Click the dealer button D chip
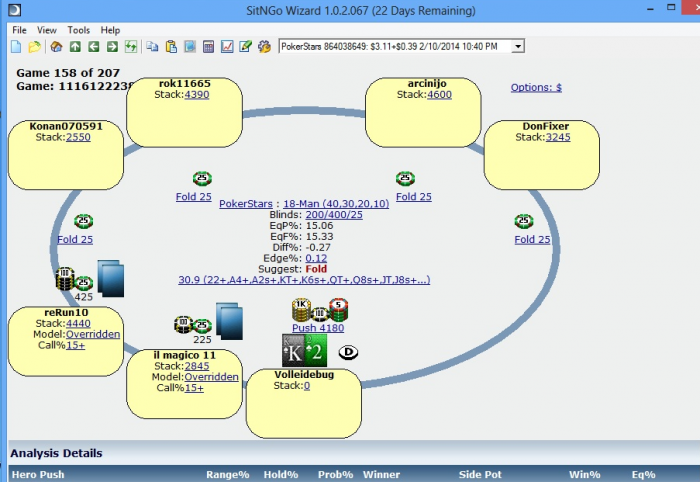Screen dimensions: 700x482 348,353
